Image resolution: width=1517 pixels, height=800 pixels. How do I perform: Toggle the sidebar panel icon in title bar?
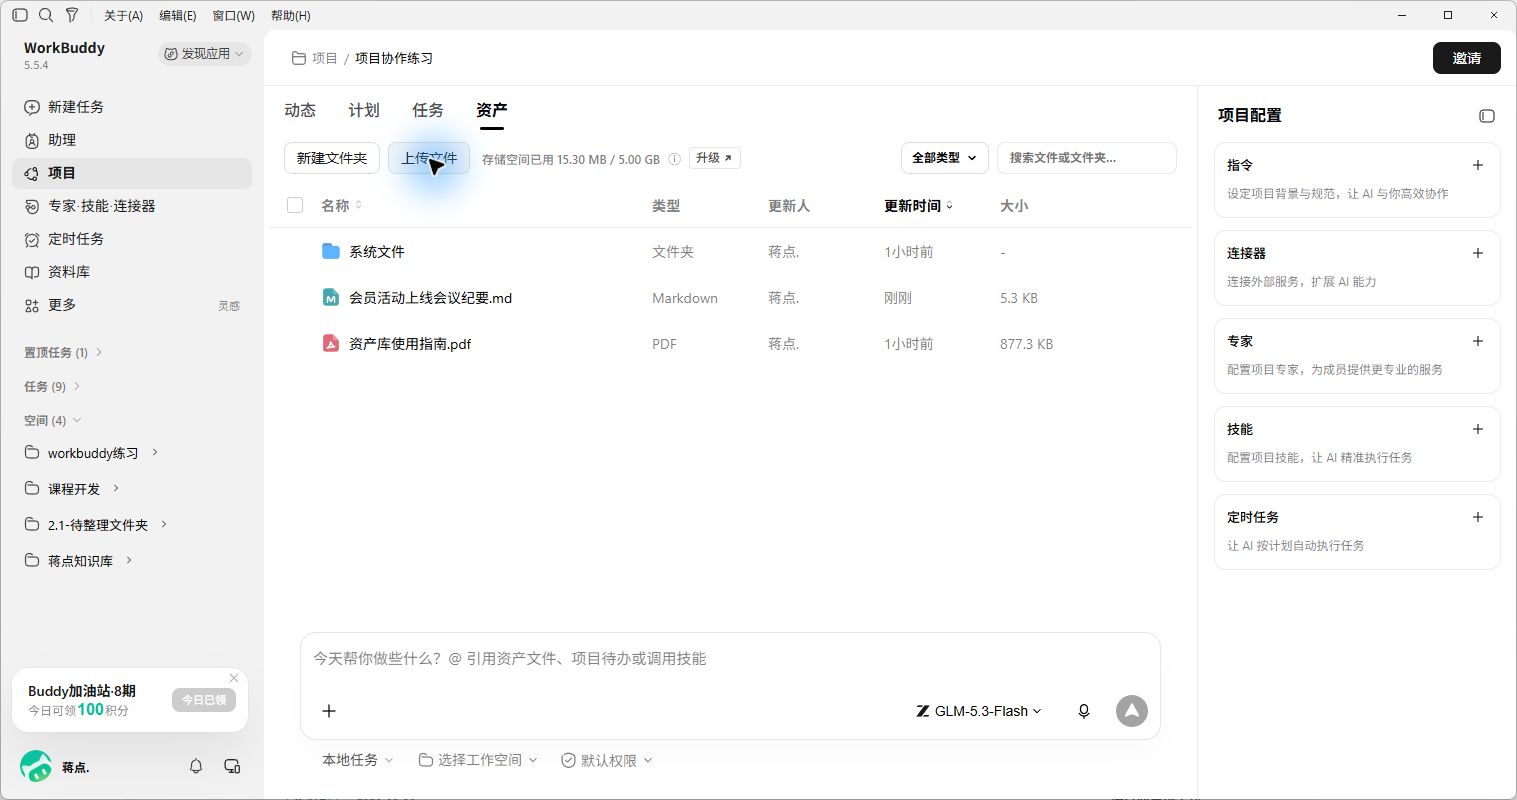tap(20, 15)
